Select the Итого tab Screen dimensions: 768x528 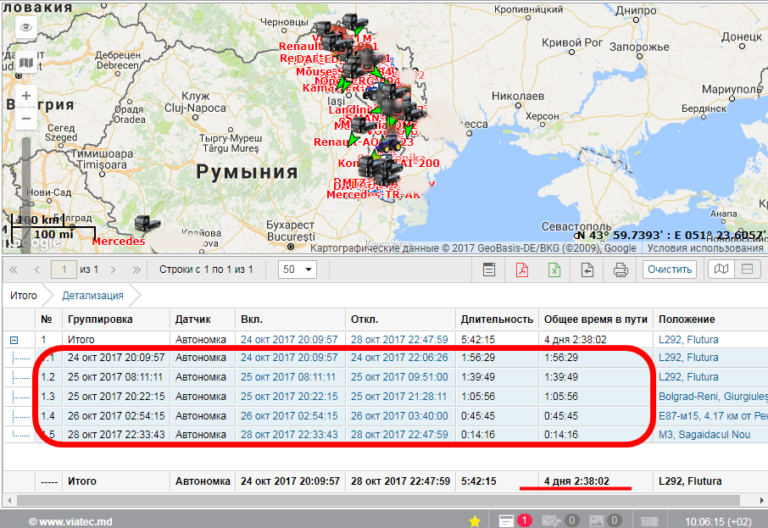[x=24, y=296]
